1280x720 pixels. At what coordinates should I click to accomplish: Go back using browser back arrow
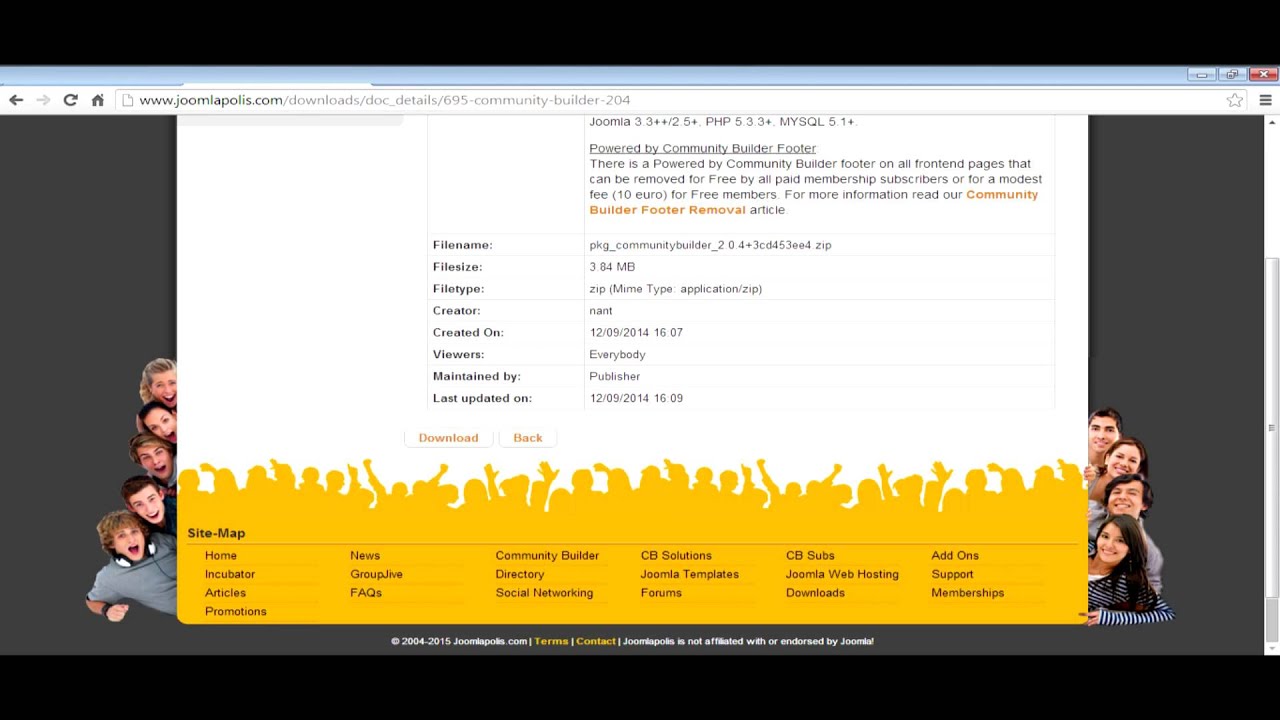(x=16, y=100)
